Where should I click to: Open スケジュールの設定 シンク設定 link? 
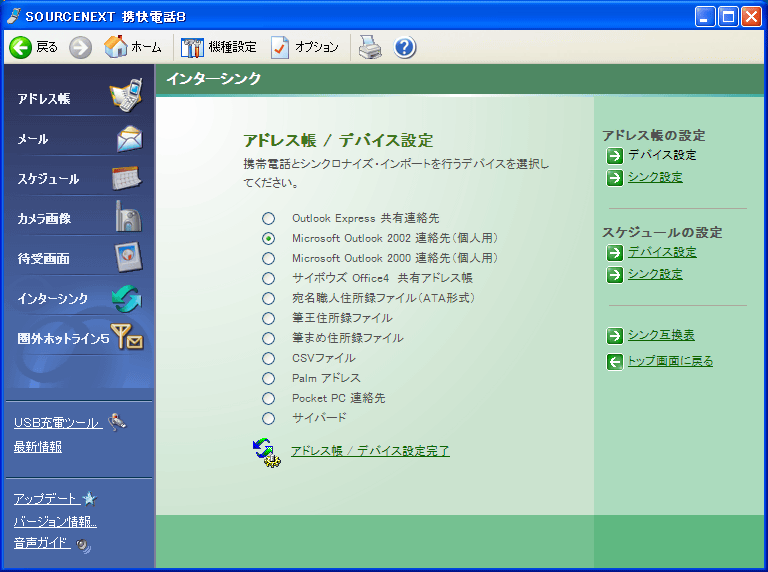(655, 274)
